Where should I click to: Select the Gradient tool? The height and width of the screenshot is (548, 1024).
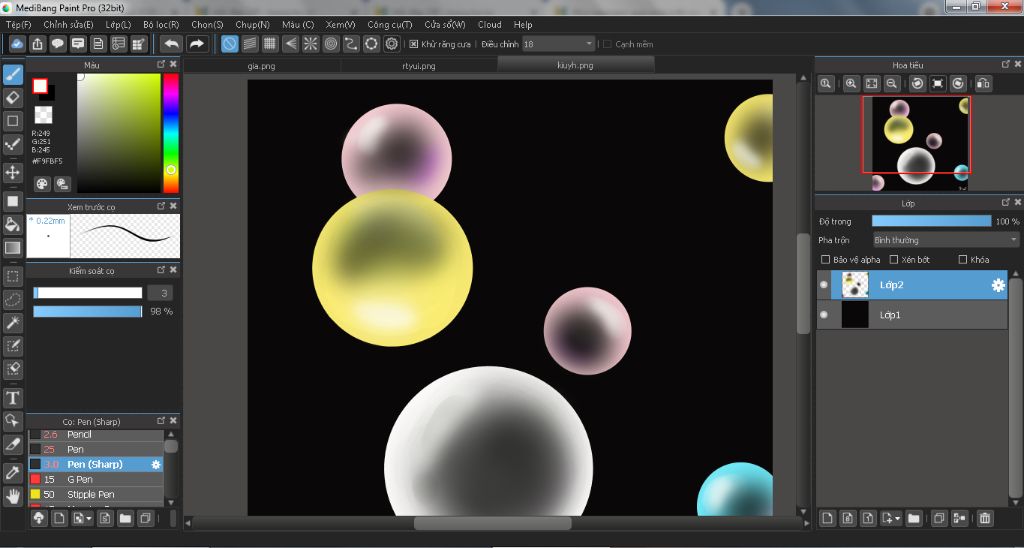12,248
